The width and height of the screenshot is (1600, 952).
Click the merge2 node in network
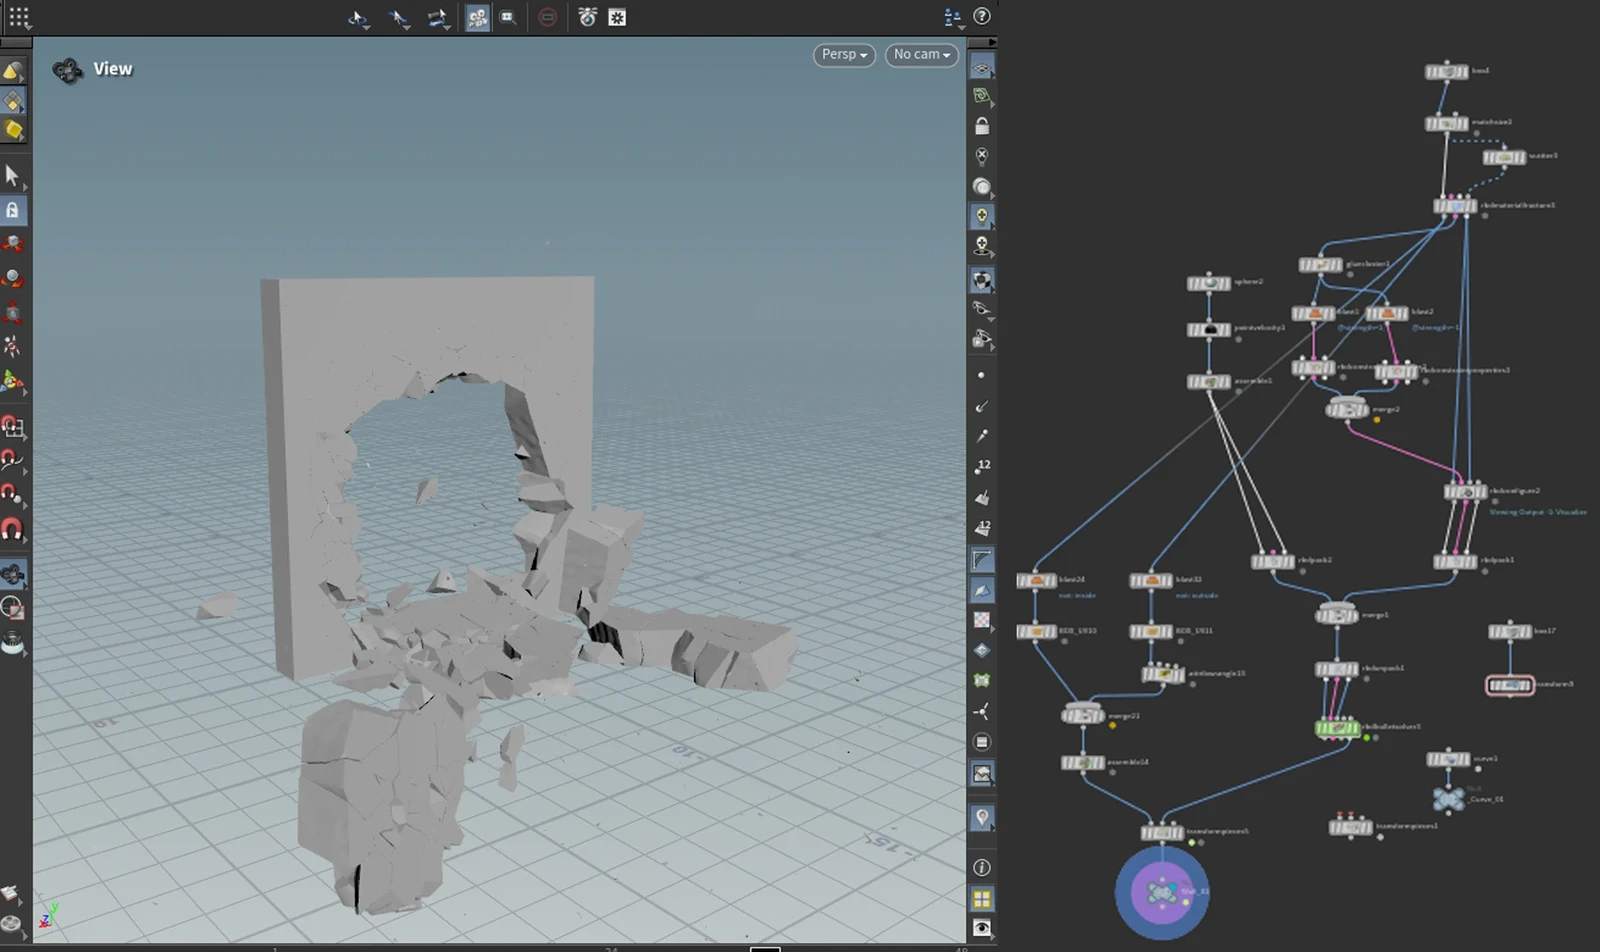[x=1347, y=409]
